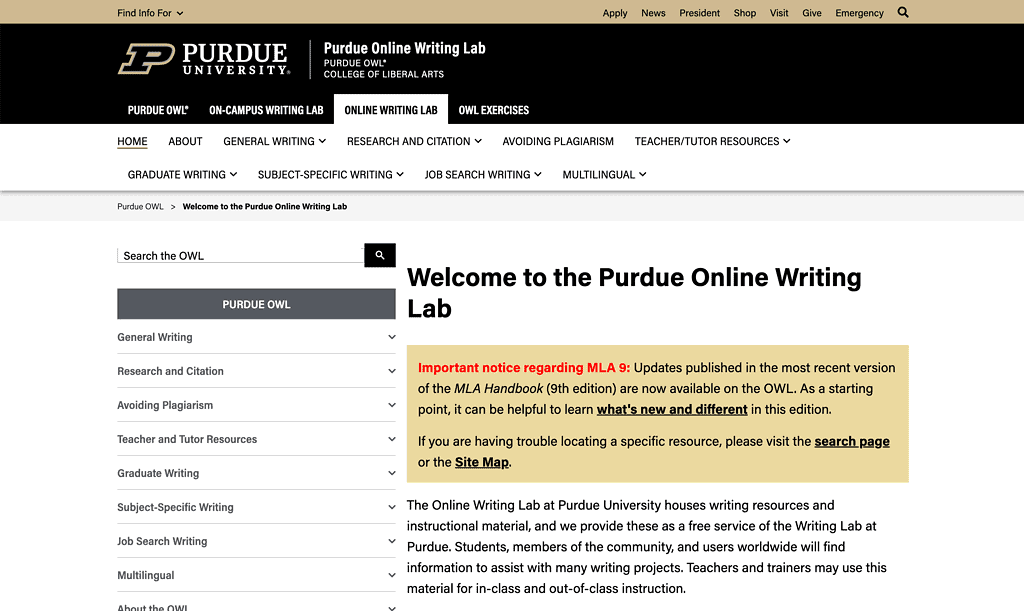The image size is (1024, 611).
Task: Expand Subject-Specific Writing nav menu
Action: tap(330, 174)
